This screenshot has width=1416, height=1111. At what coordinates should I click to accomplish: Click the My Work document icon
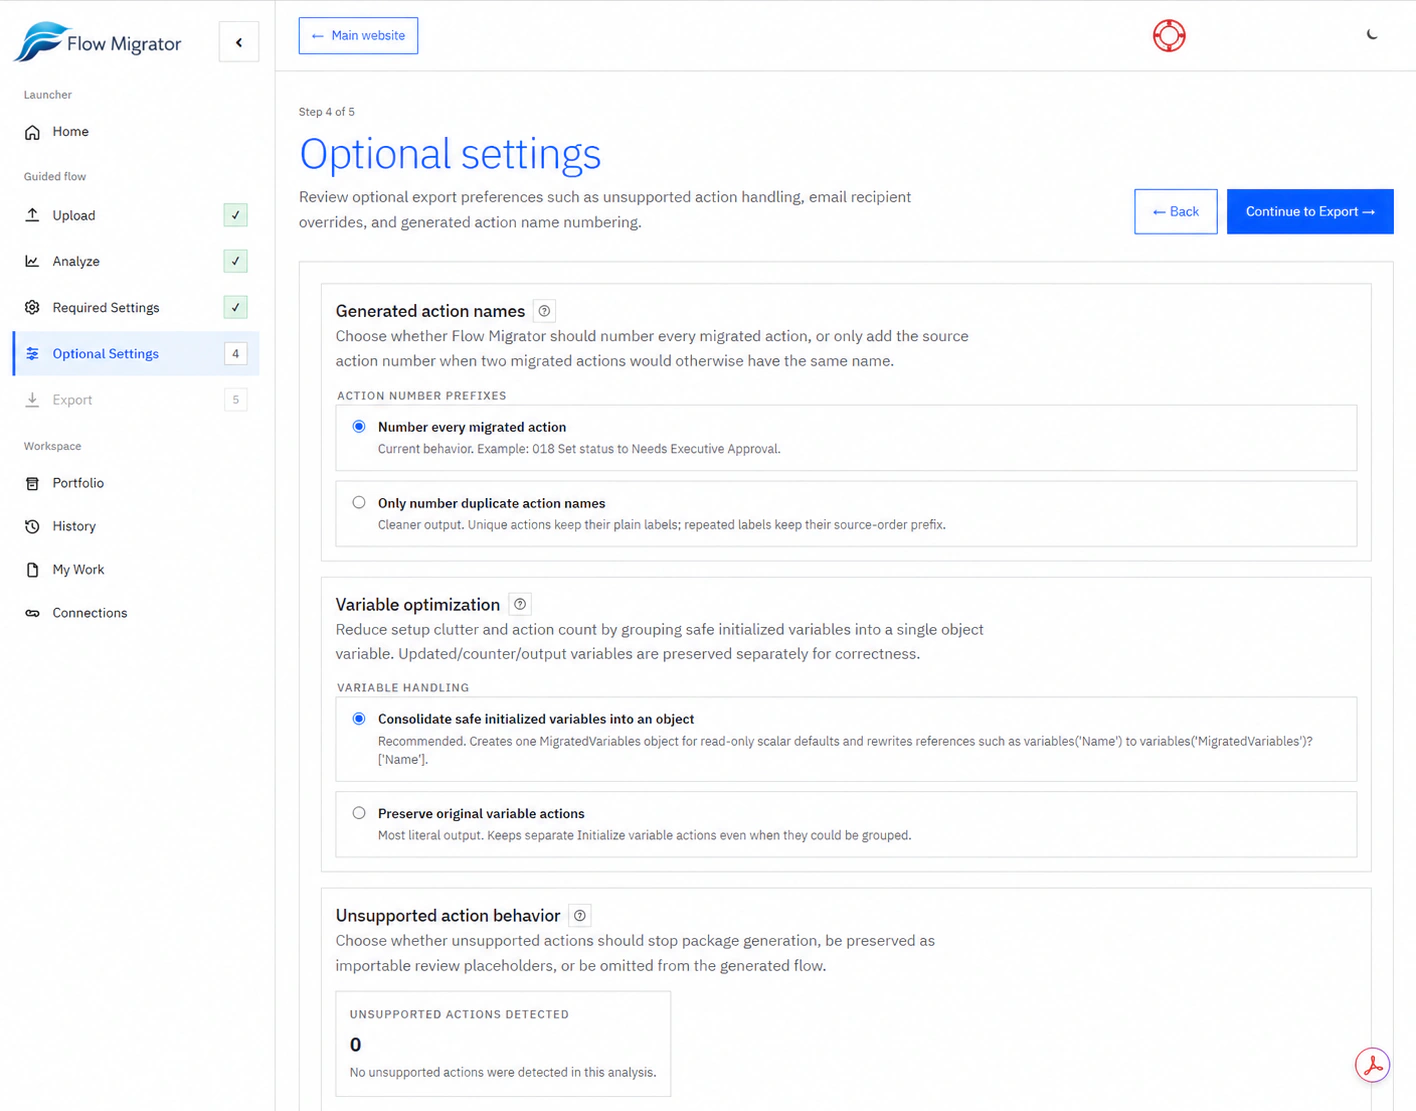(x=32, y=569)
